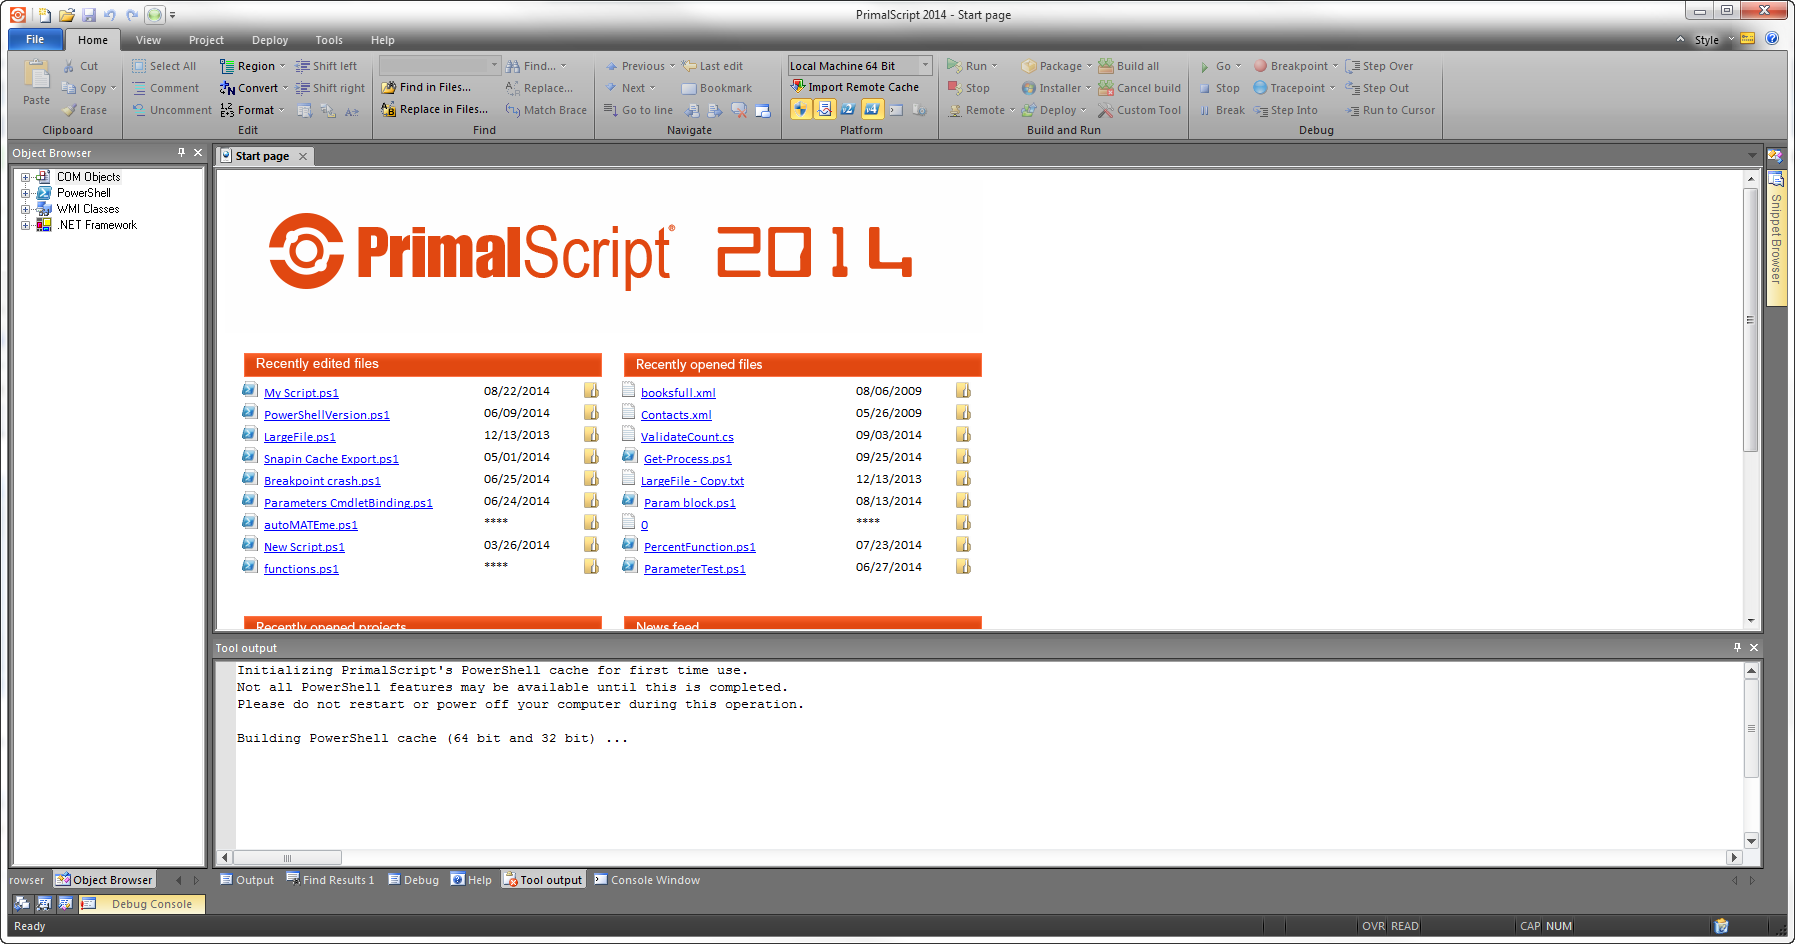This screenshot has width=1795, height=944.
Task: Click Run to Cursor in Debug group
Action: 1390,110
